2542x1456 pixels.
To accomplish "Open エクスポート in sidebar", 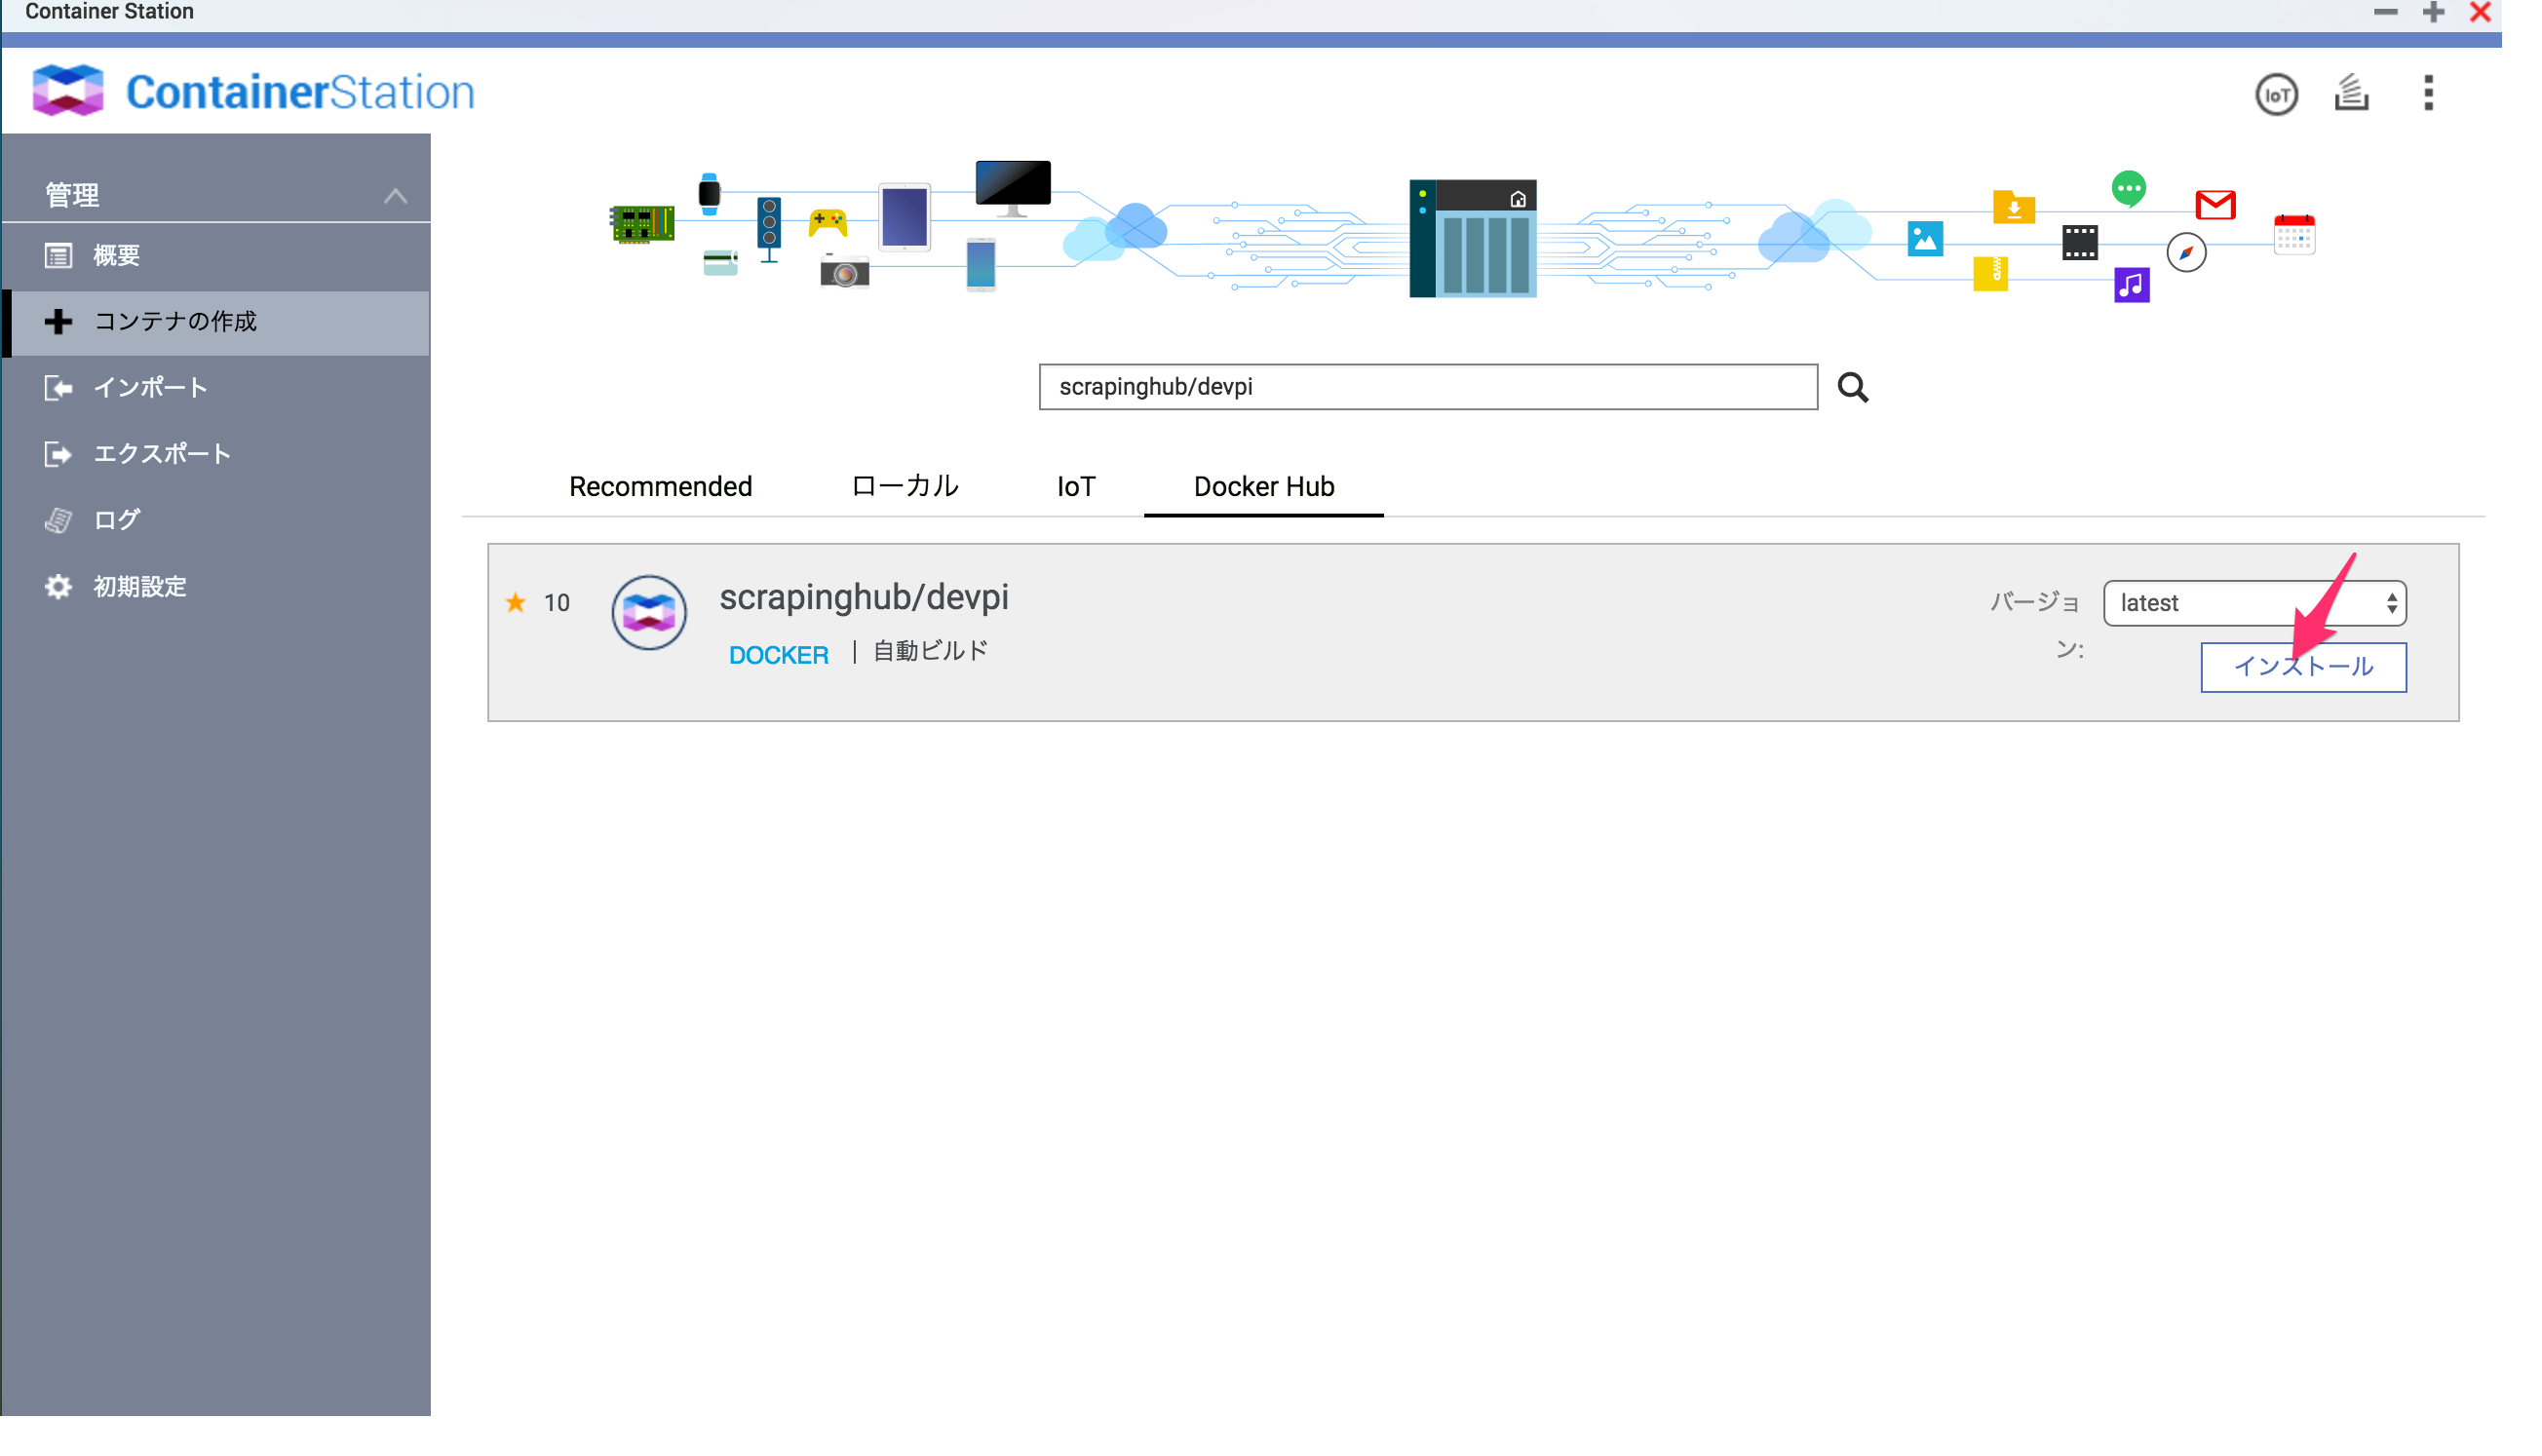I will (216, 454).
